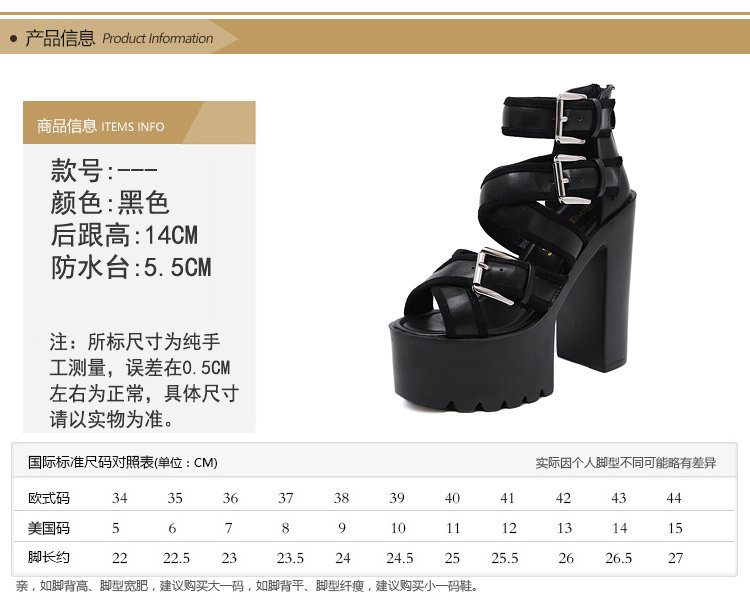Click US size 6 cell

click(172, 528)
